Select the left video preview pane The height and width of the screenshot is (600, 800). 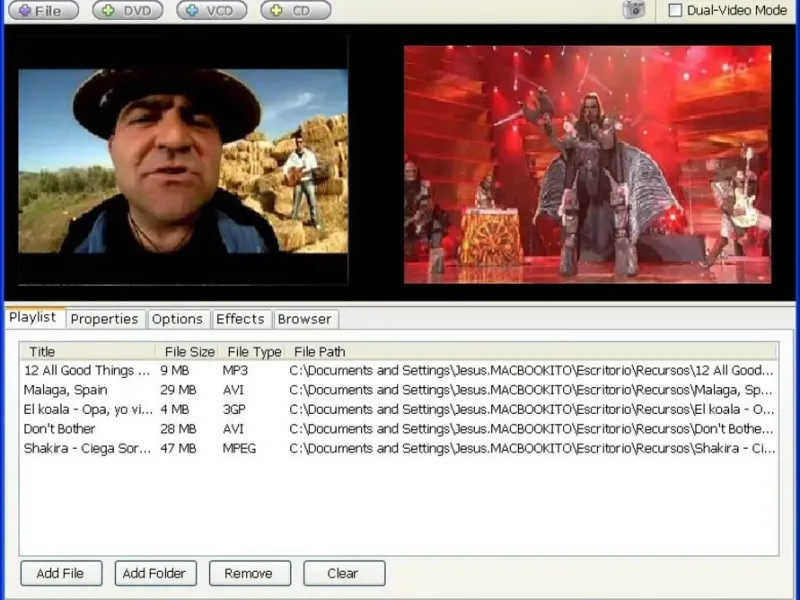tap(183, 161)
